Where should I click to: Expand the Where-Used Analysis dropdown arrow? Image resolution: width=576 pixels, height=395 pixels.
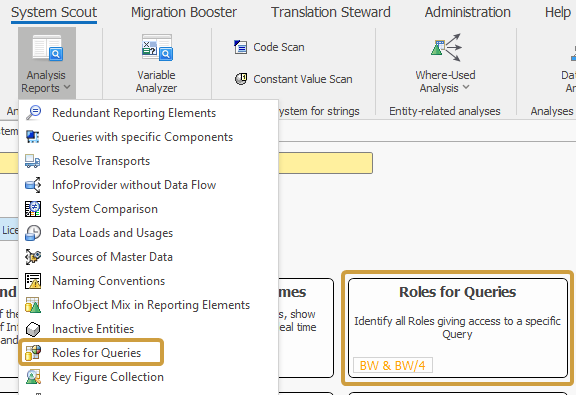(466, 87)
